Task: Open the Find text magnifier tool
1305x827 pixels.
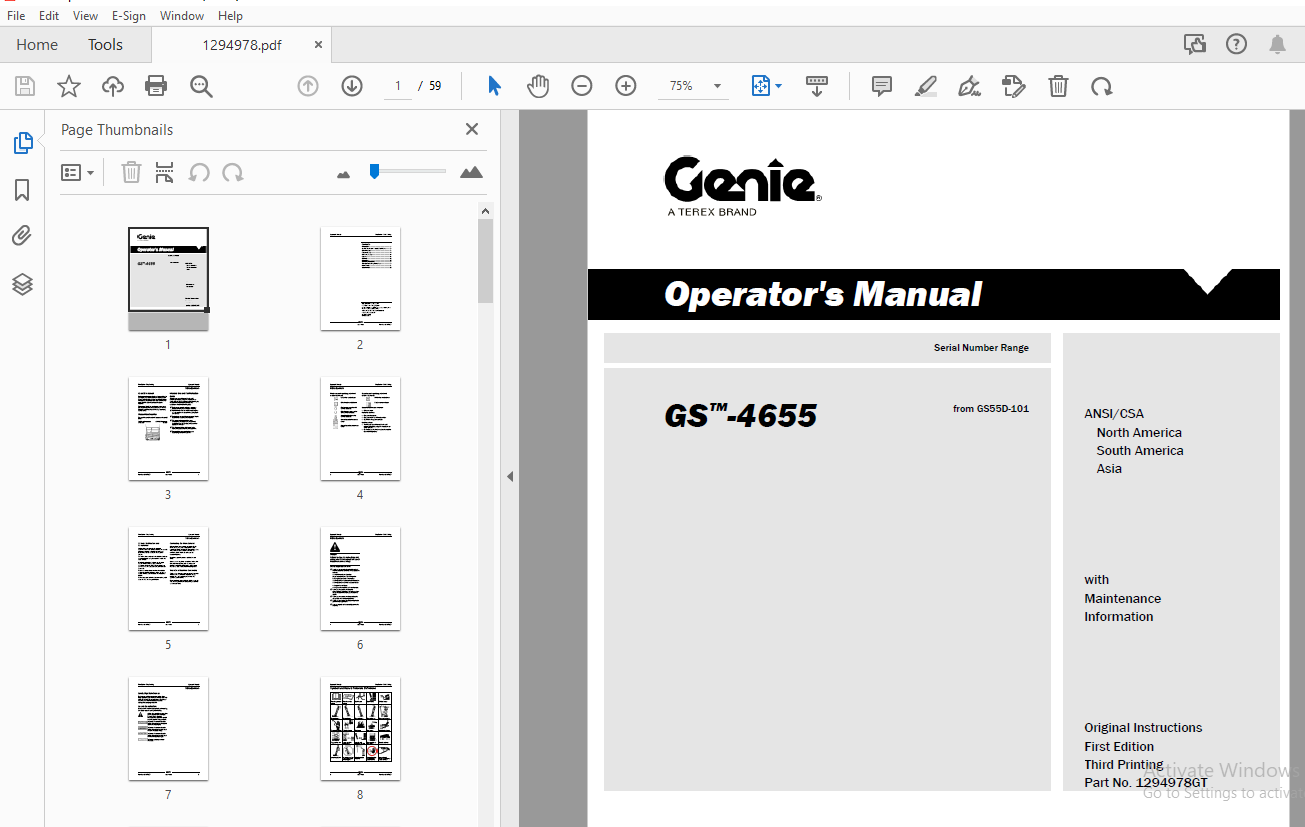Action: coord(201,86)
